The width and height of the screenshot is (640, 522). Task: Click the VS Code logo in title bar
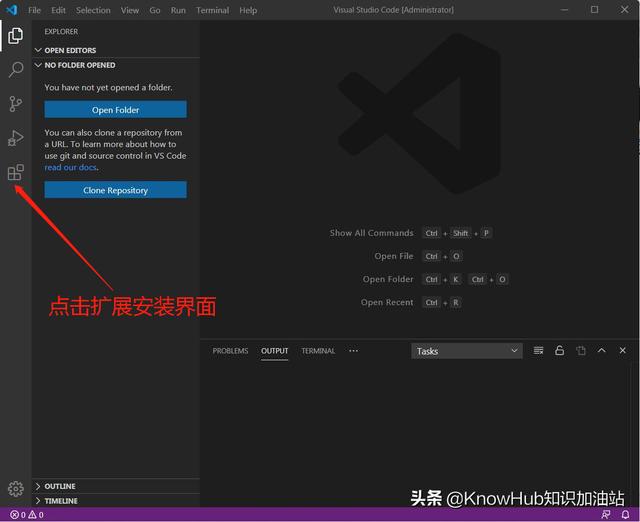click(12, 10)
